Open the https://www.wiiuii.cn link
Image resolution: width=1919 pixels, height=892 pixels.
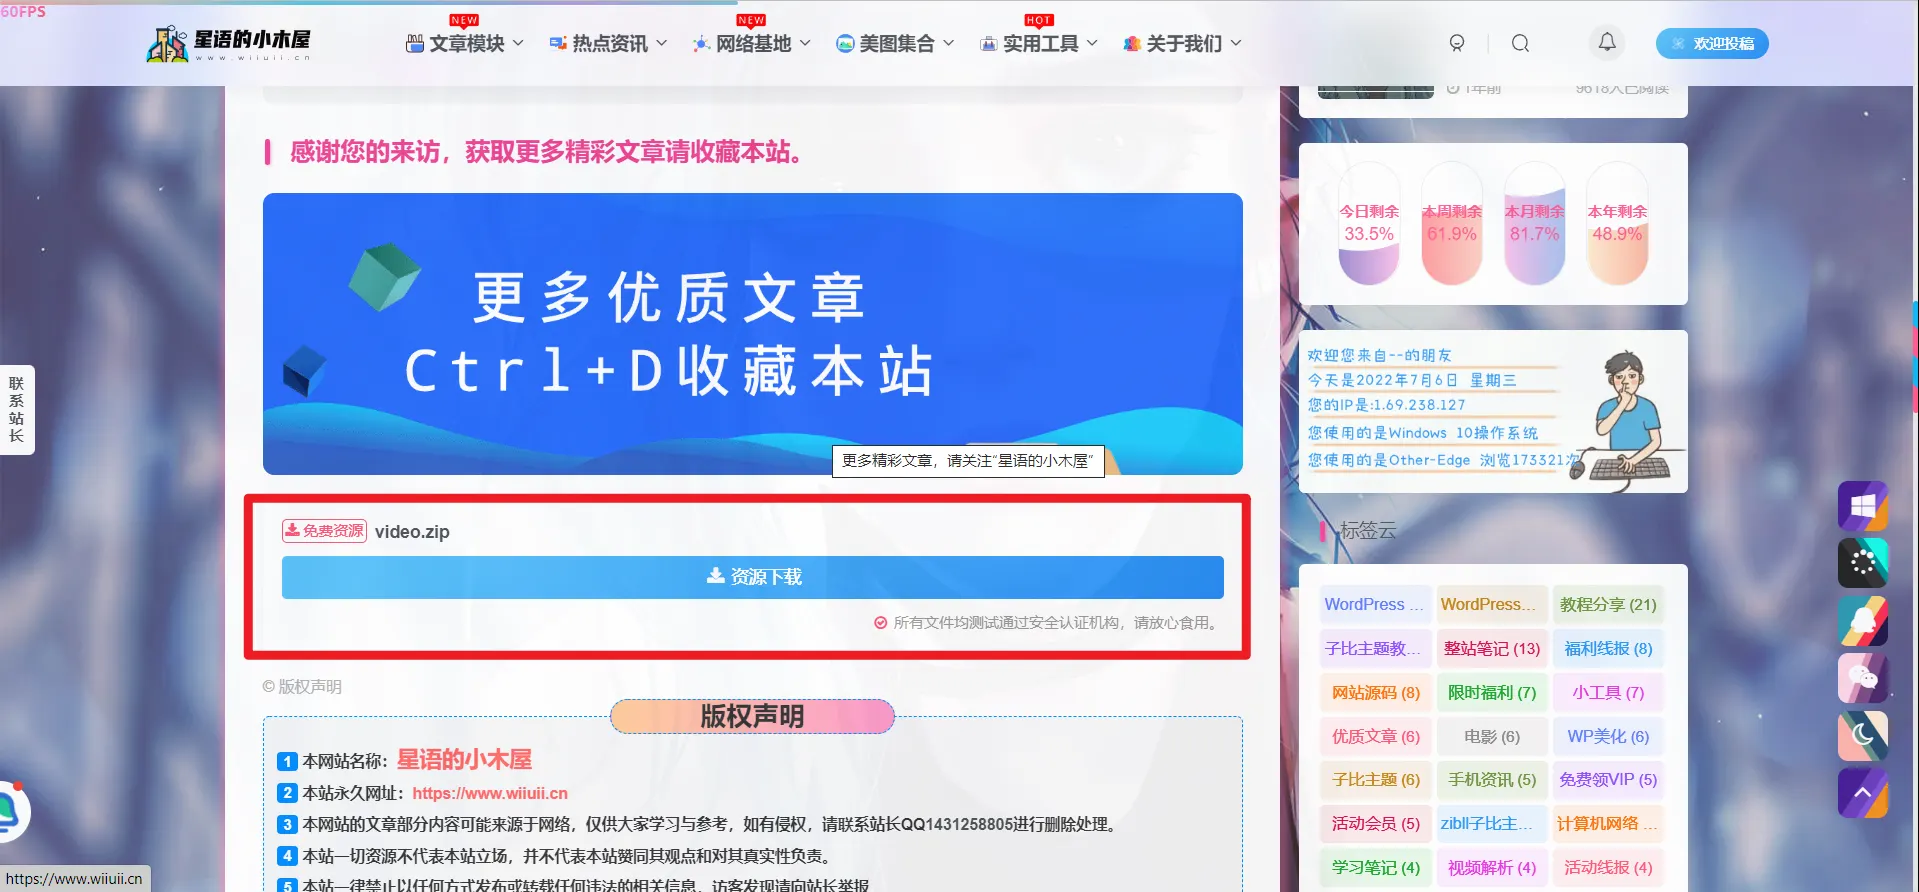[490, 793]
